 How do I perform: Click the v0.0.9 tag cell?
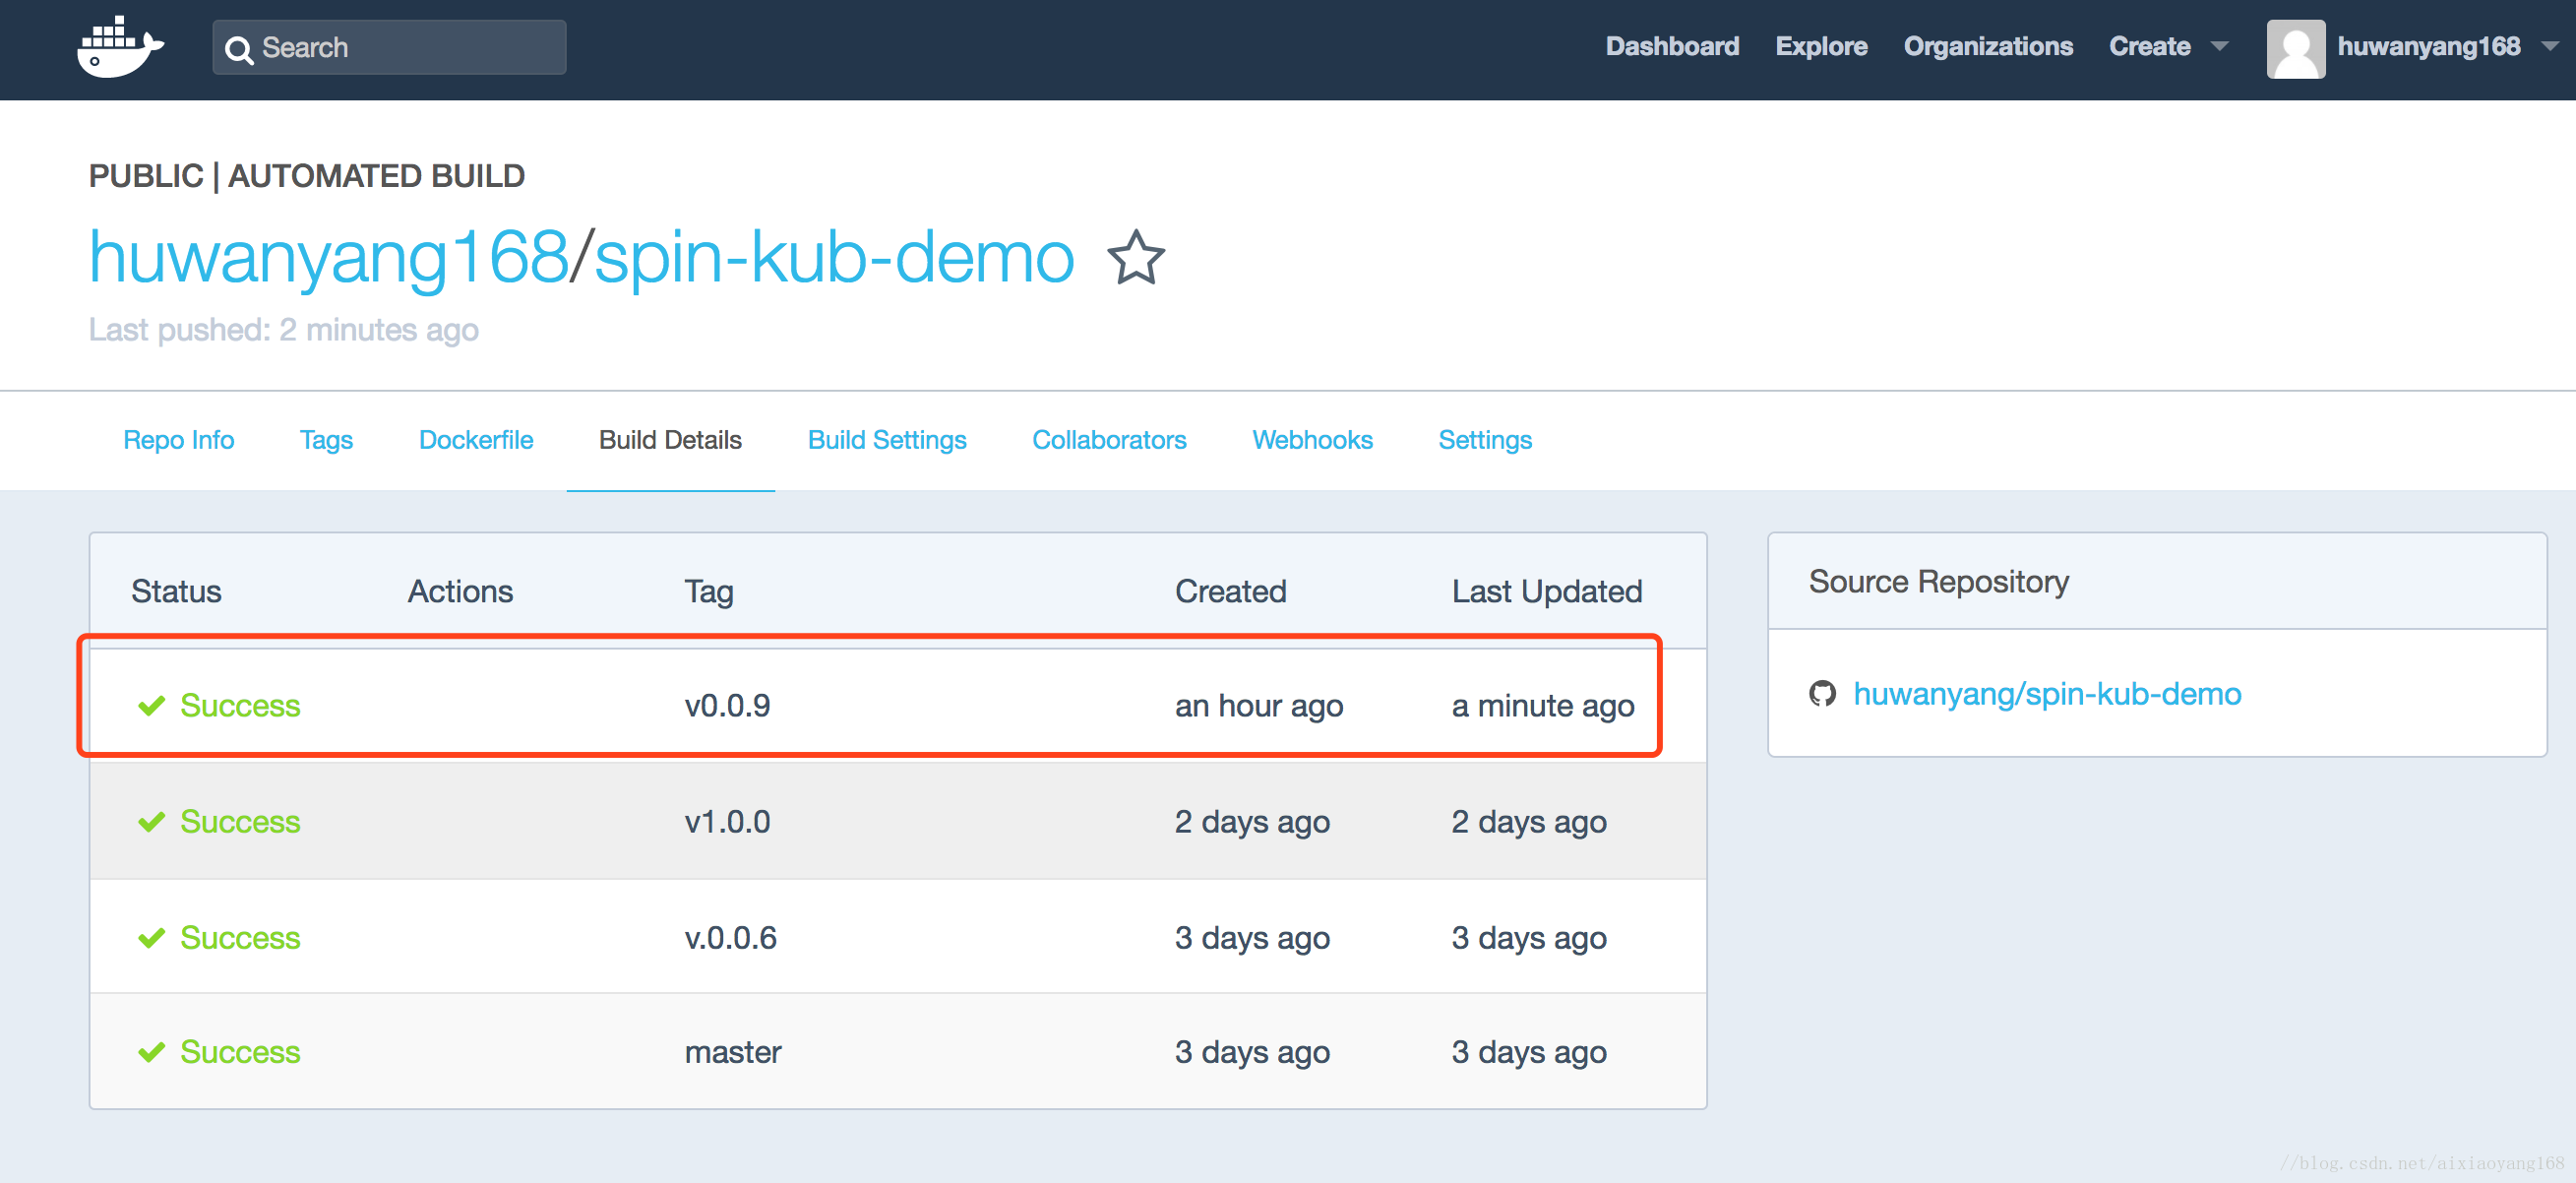click(727, 706)
